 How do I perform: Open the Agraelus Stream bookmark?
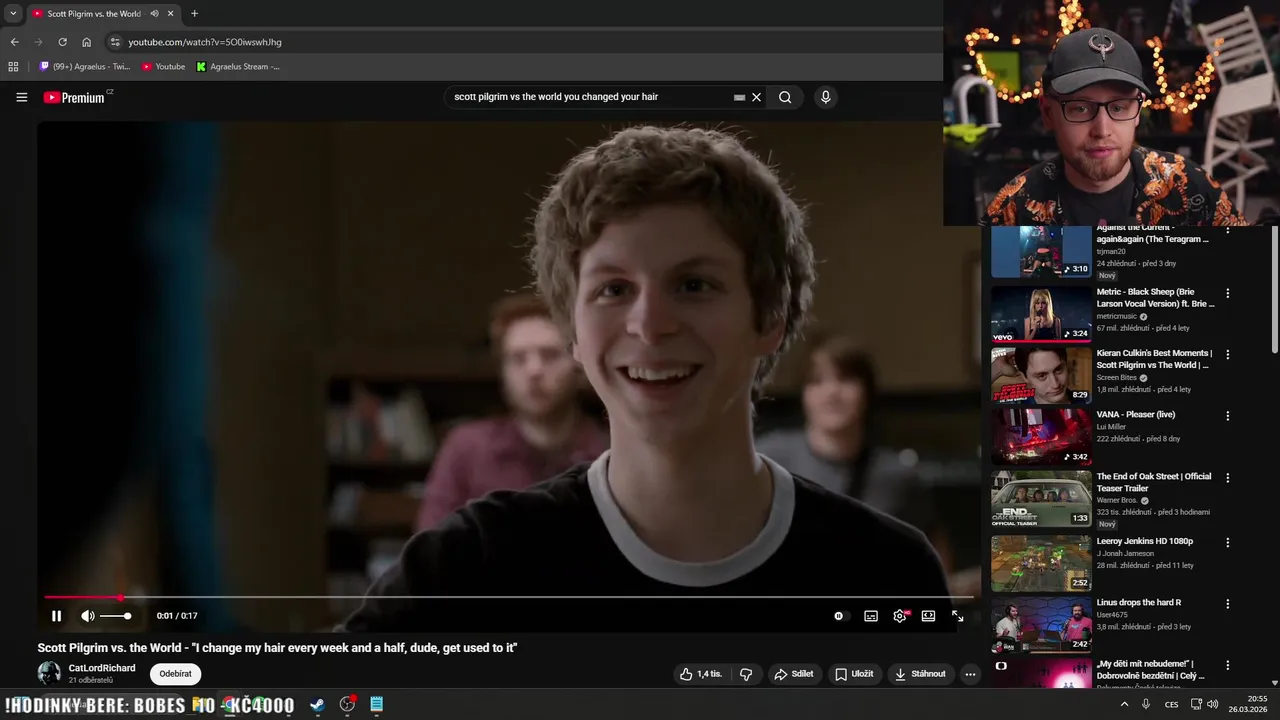point(238,67)
